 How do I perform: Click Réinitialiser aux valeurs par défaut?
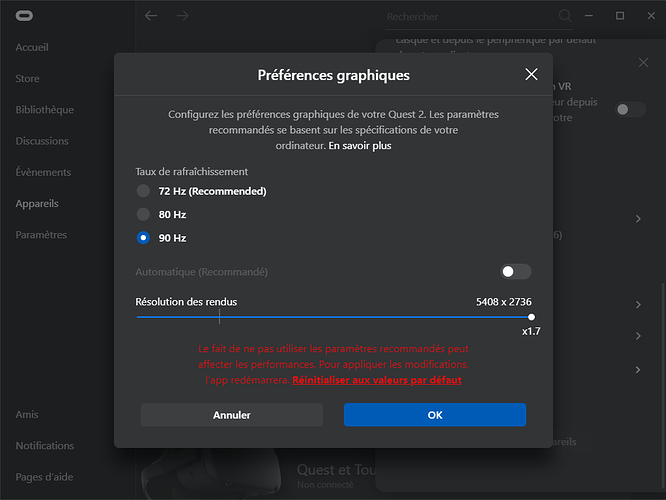pos(376,381)
